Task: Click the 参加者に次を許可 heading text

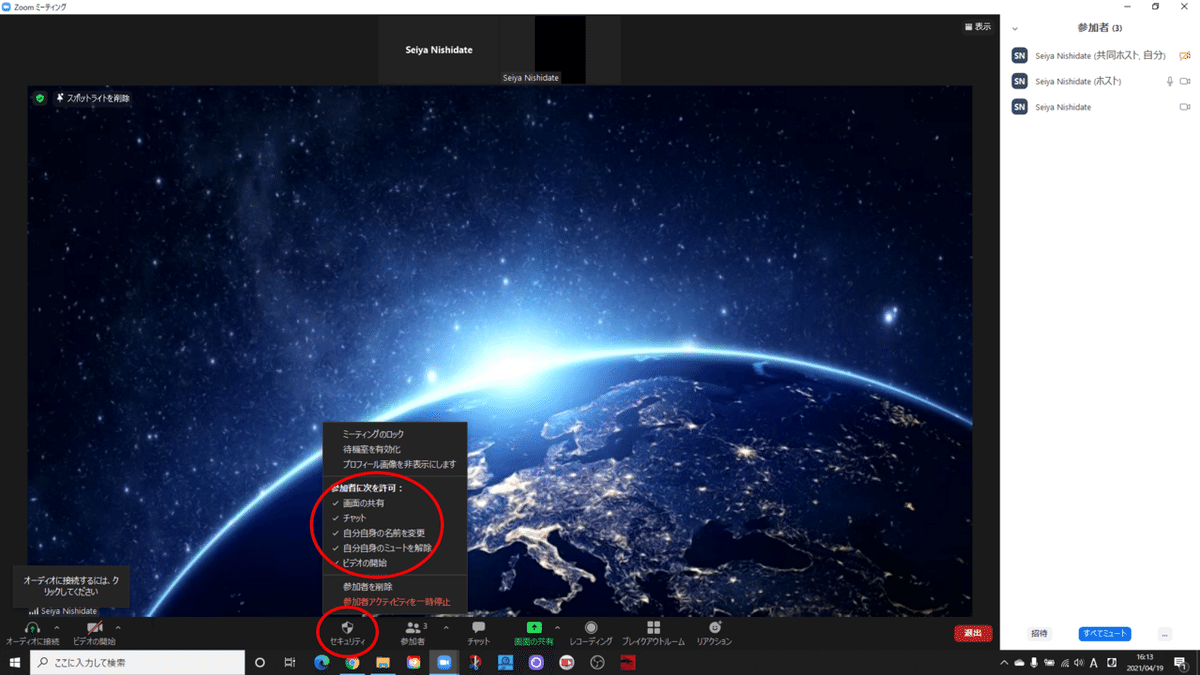Action: (367, 488)
